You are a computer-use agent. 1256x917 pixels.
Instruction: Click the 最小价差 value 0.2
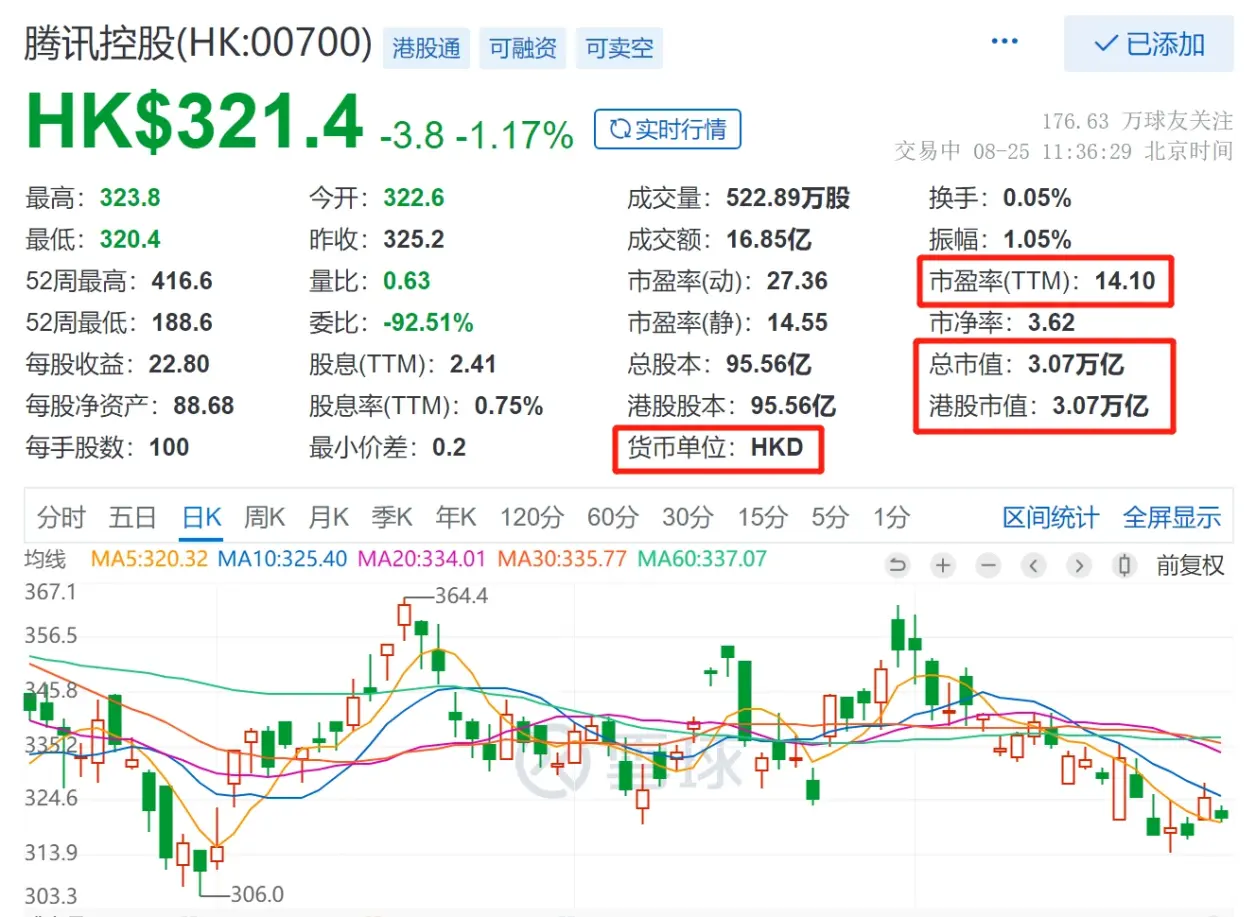[449, 447]
